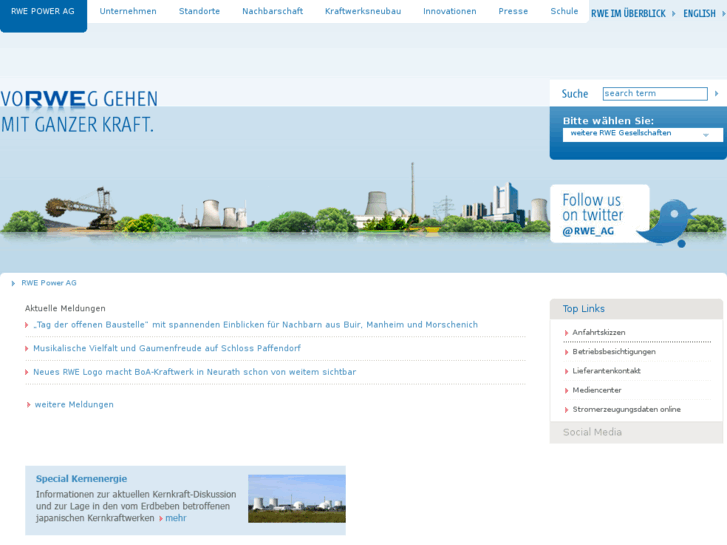Viewport: 727px width, 545px height.
Task: Open the Unternehmen menu
Action: 128,11
